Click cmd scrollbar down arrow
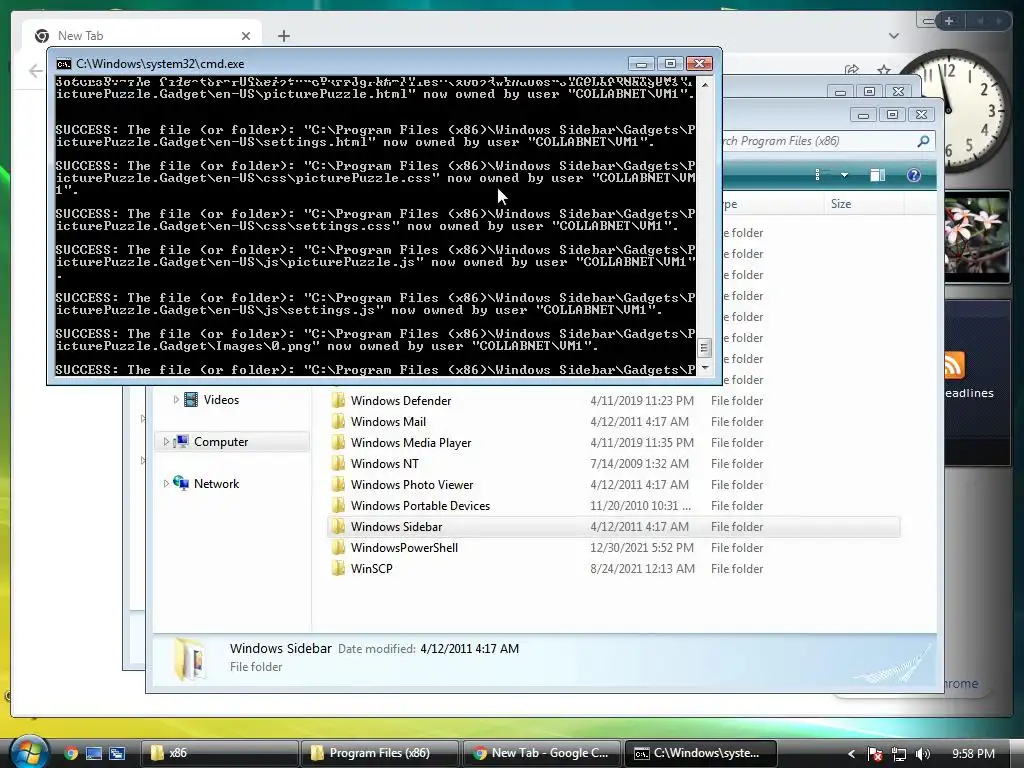The height and width of the screenshot is (768, 1024). pos(705,368)
